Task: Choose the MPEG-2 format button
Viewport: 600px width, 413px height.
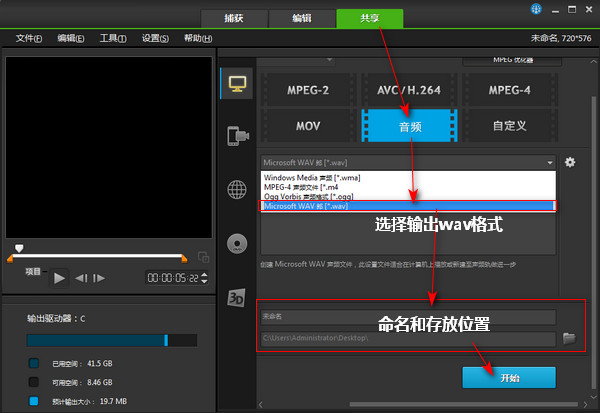Action: (308, 90)
